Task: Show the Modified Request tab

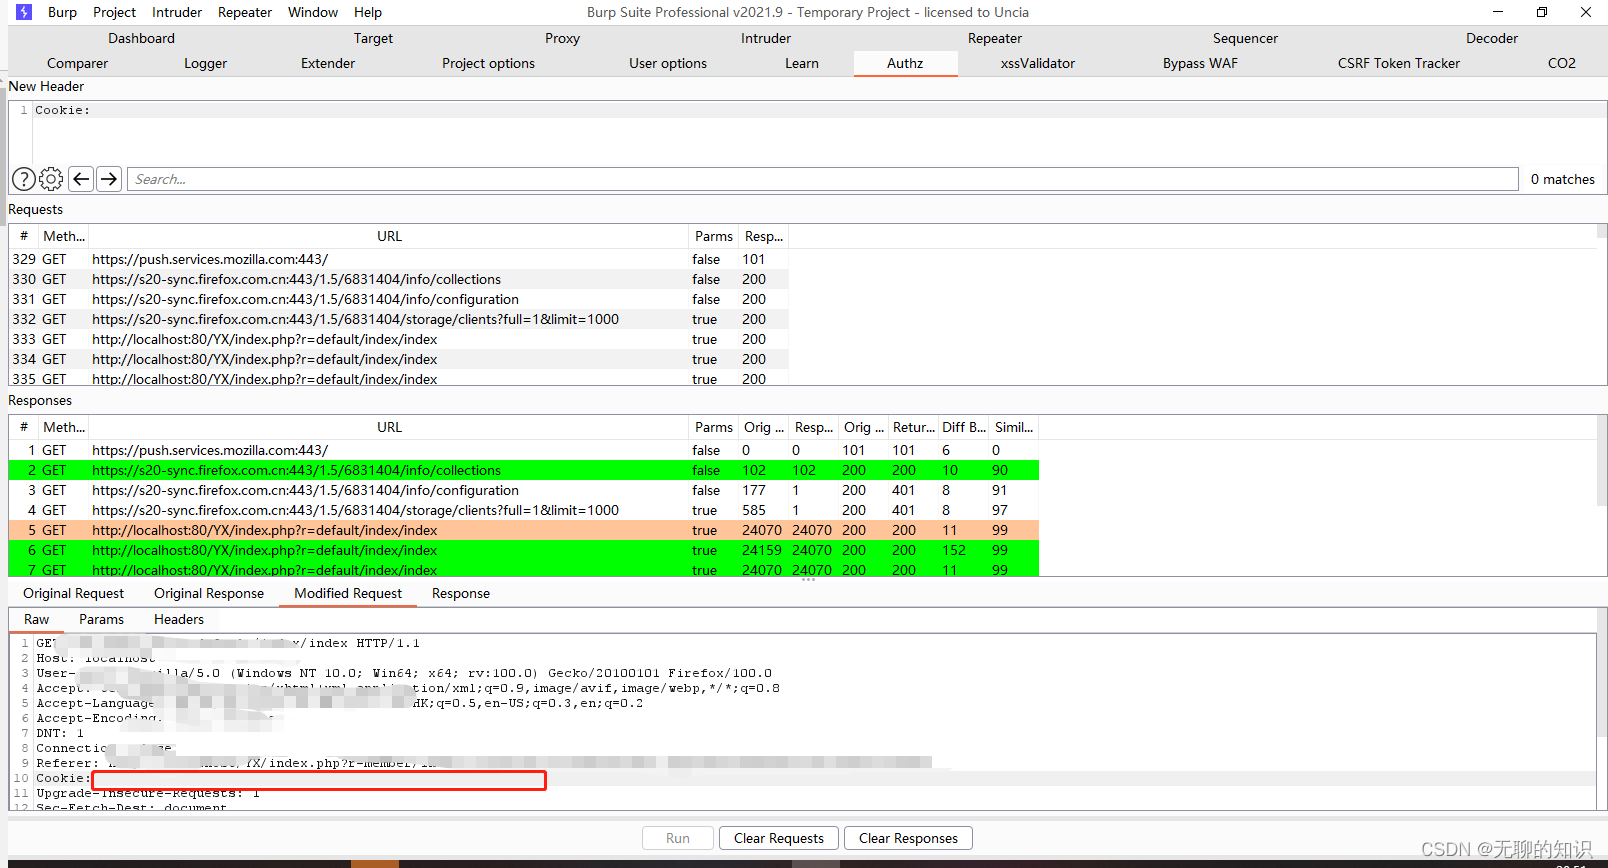Action: click(348, 593)
